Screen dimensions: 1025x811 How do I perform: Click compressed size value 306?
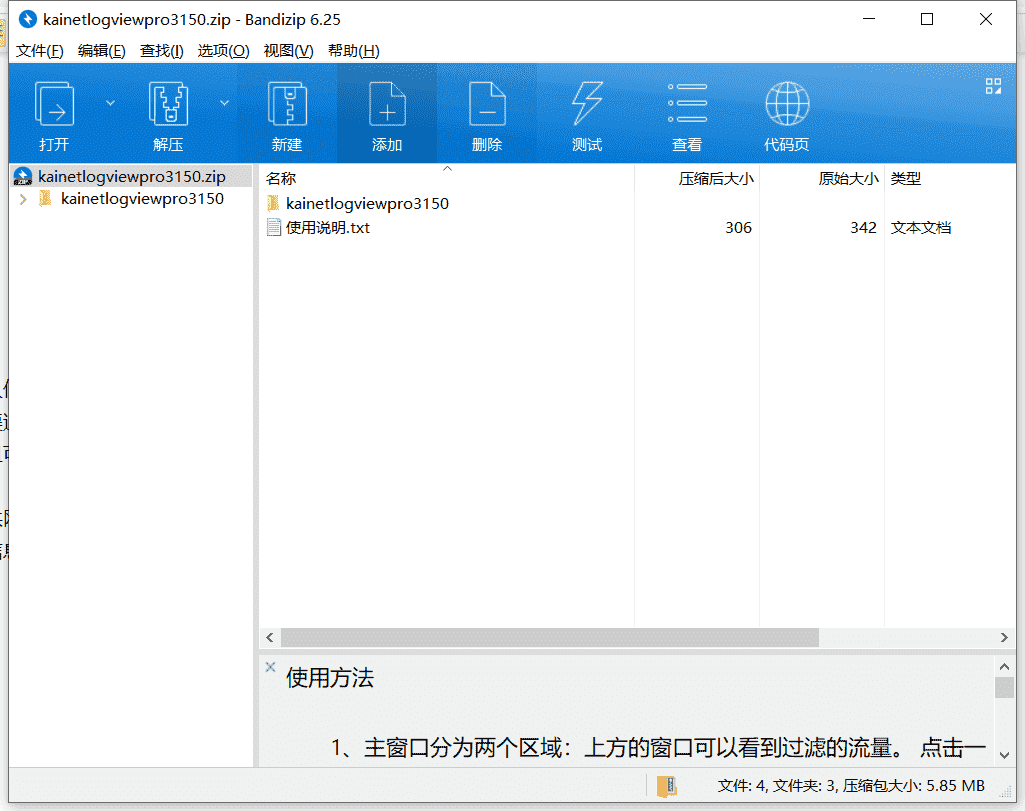point(738,227)
